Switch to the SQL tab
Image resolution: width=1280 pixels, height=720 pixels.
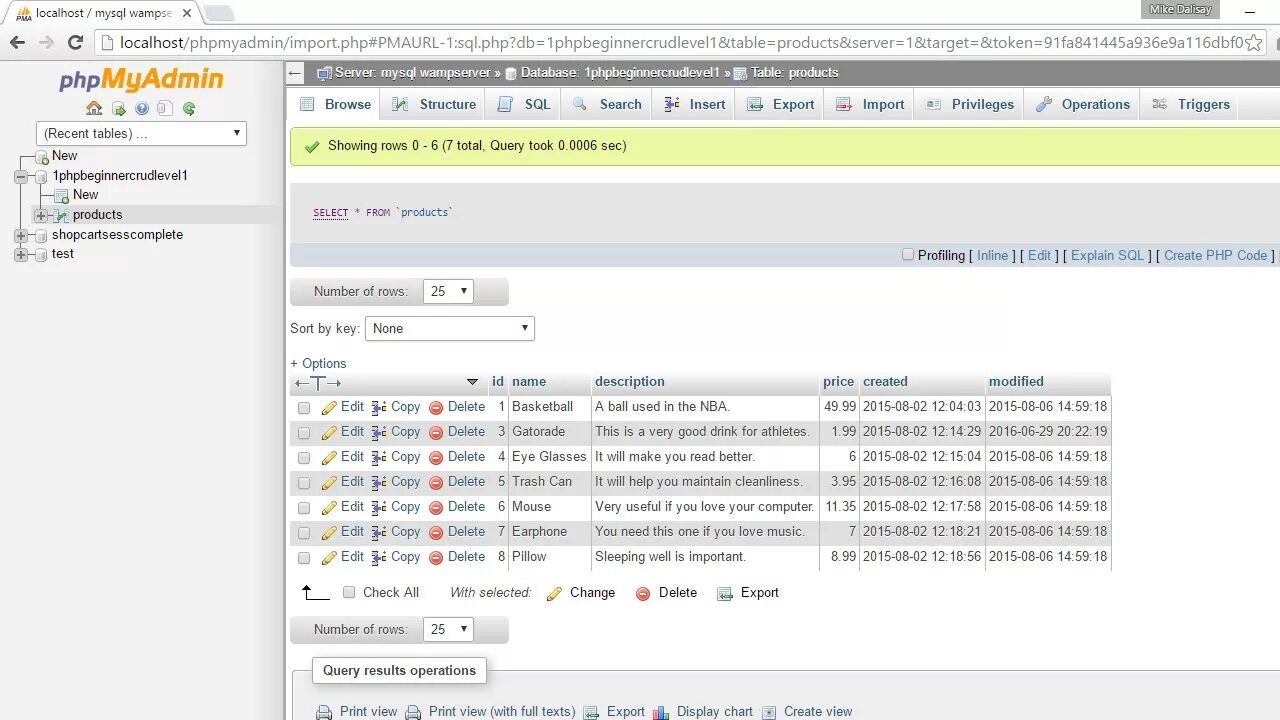[525, 104]
